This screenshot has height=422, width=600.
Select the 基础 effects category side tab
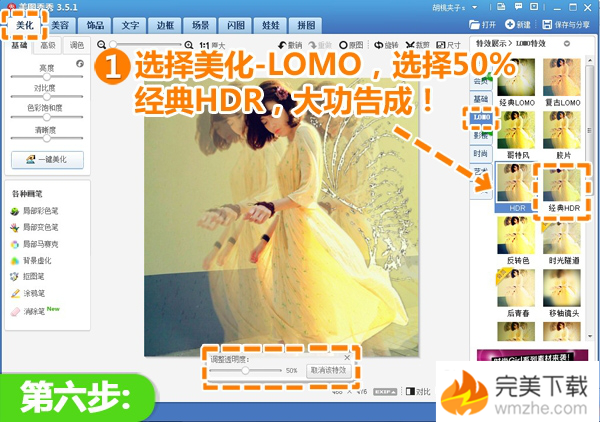pyautogui.click(x=481, y=99)
